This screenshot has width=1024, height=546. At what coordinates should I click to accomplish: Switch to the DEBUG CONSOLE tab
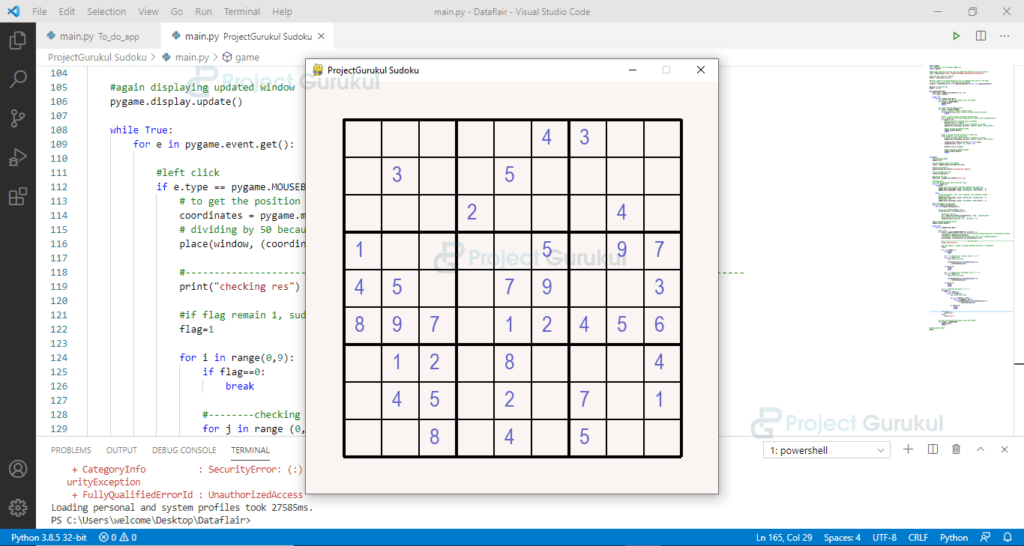184,450
